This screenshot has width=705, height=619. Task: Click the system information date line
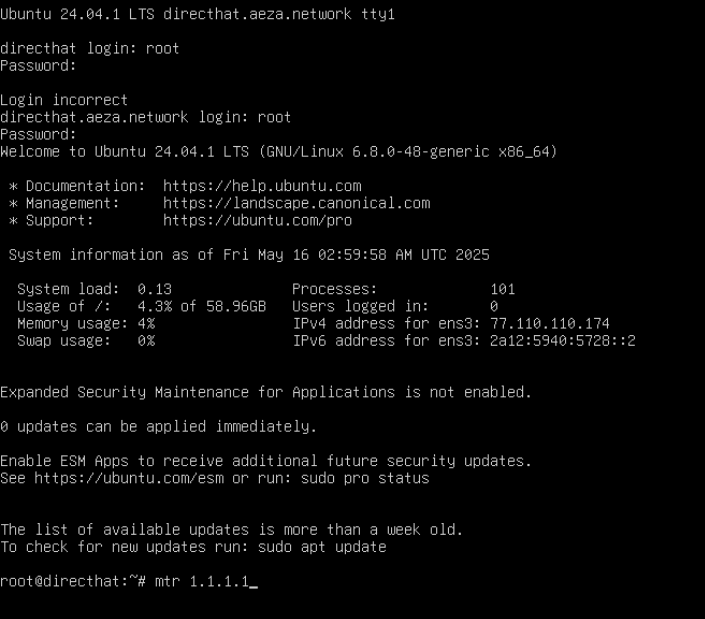[x=249, y=255]
